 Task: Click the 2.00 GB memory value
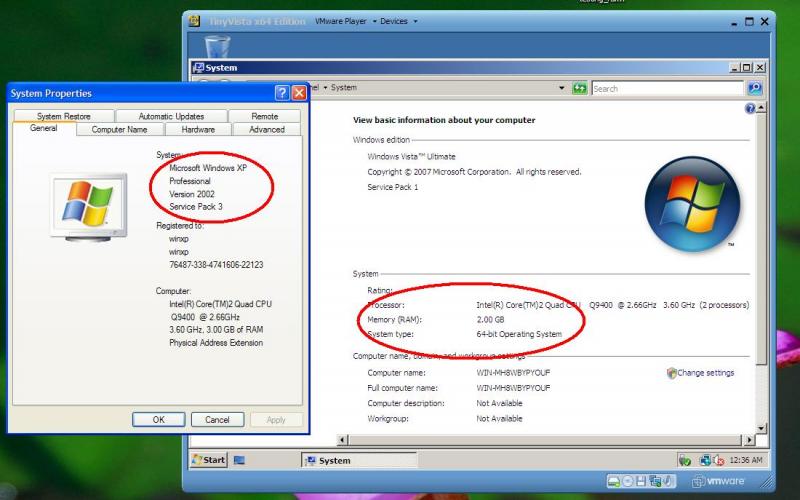coord(490,320)
